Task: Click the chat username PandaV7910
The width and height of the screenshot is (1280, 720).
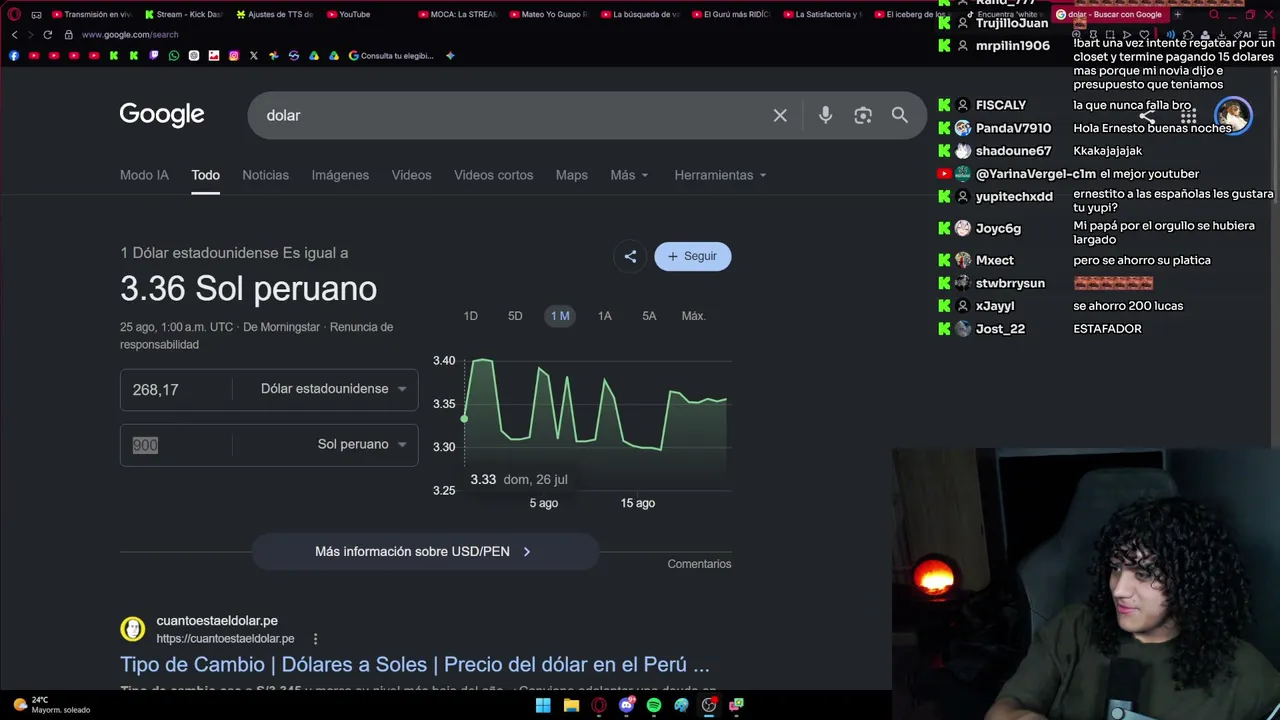Action: (x=1013, y=128)
